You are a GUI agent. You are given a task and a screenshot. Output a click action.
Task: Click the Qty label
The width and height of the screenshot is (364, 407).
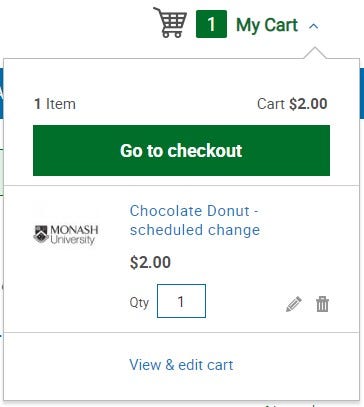coord(139,303)
